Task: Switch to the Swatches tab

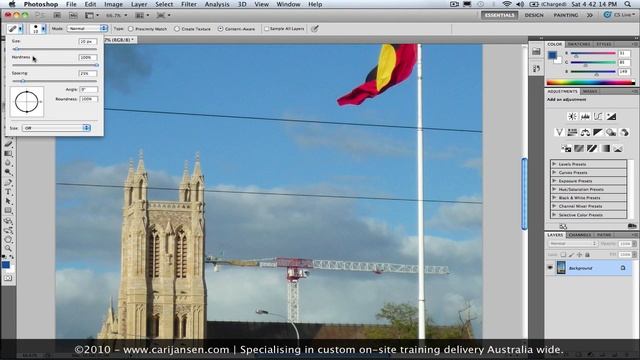Action: click(x=579, y=44)
